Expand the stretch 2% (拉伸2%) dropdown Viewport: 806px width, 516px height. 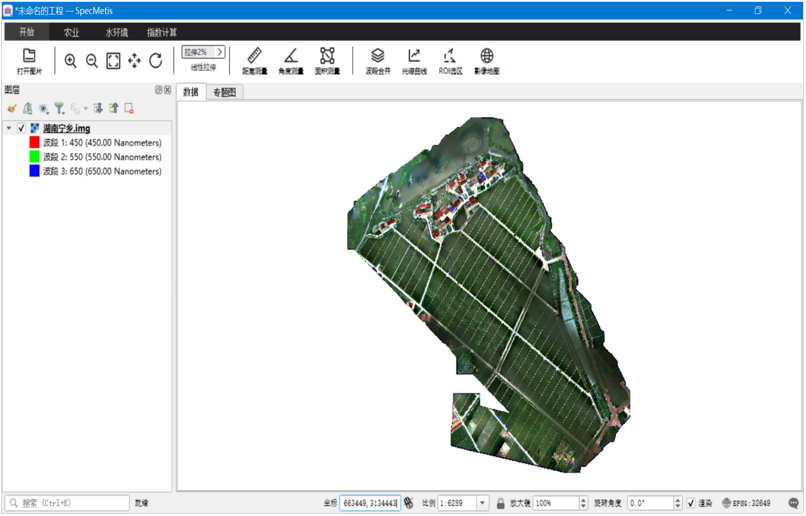pos(220,52)
